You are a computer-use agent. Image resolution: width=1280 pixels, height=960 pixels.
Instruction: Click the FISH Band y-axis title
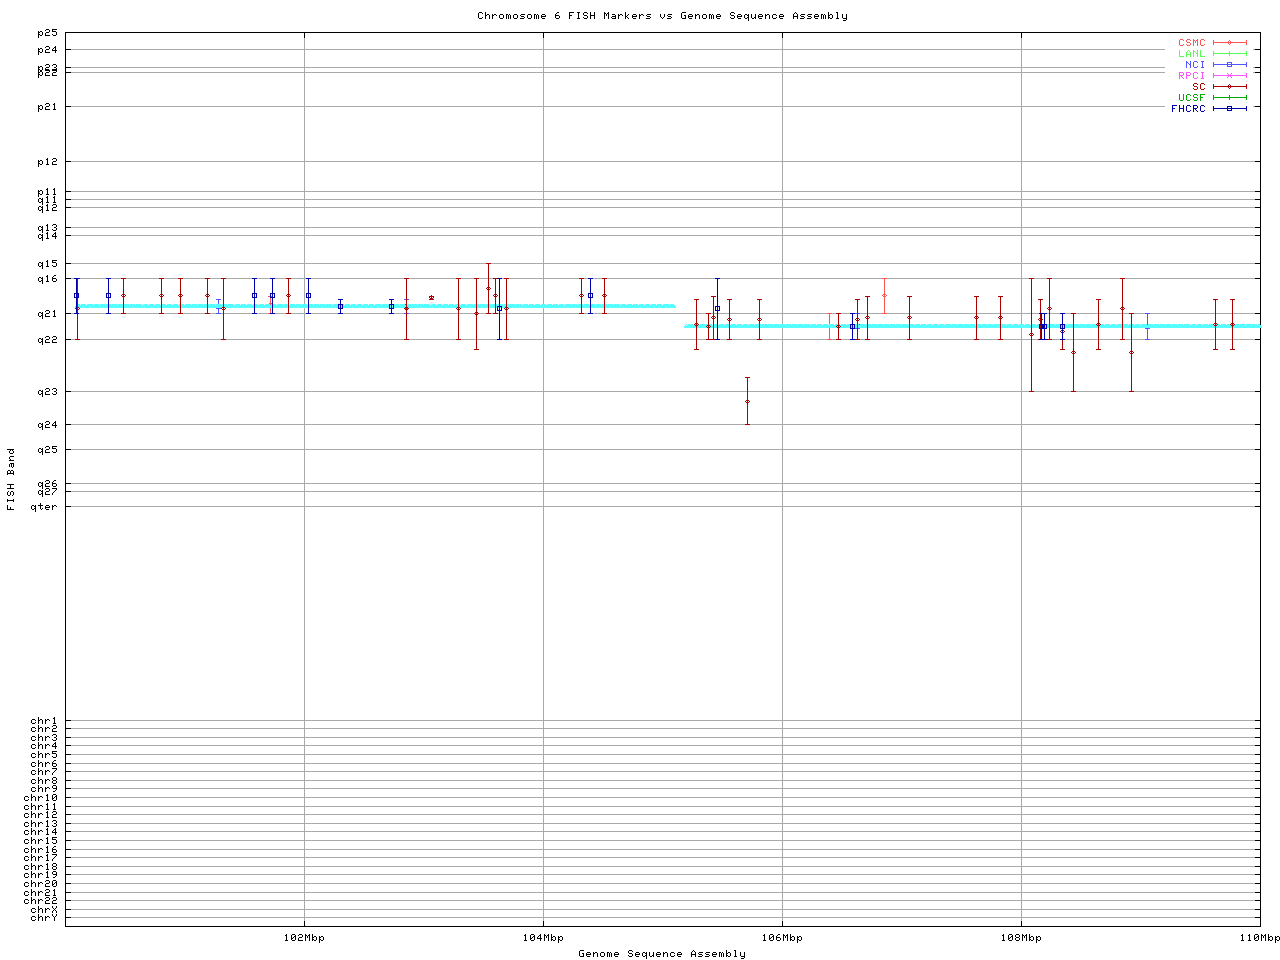11,479
